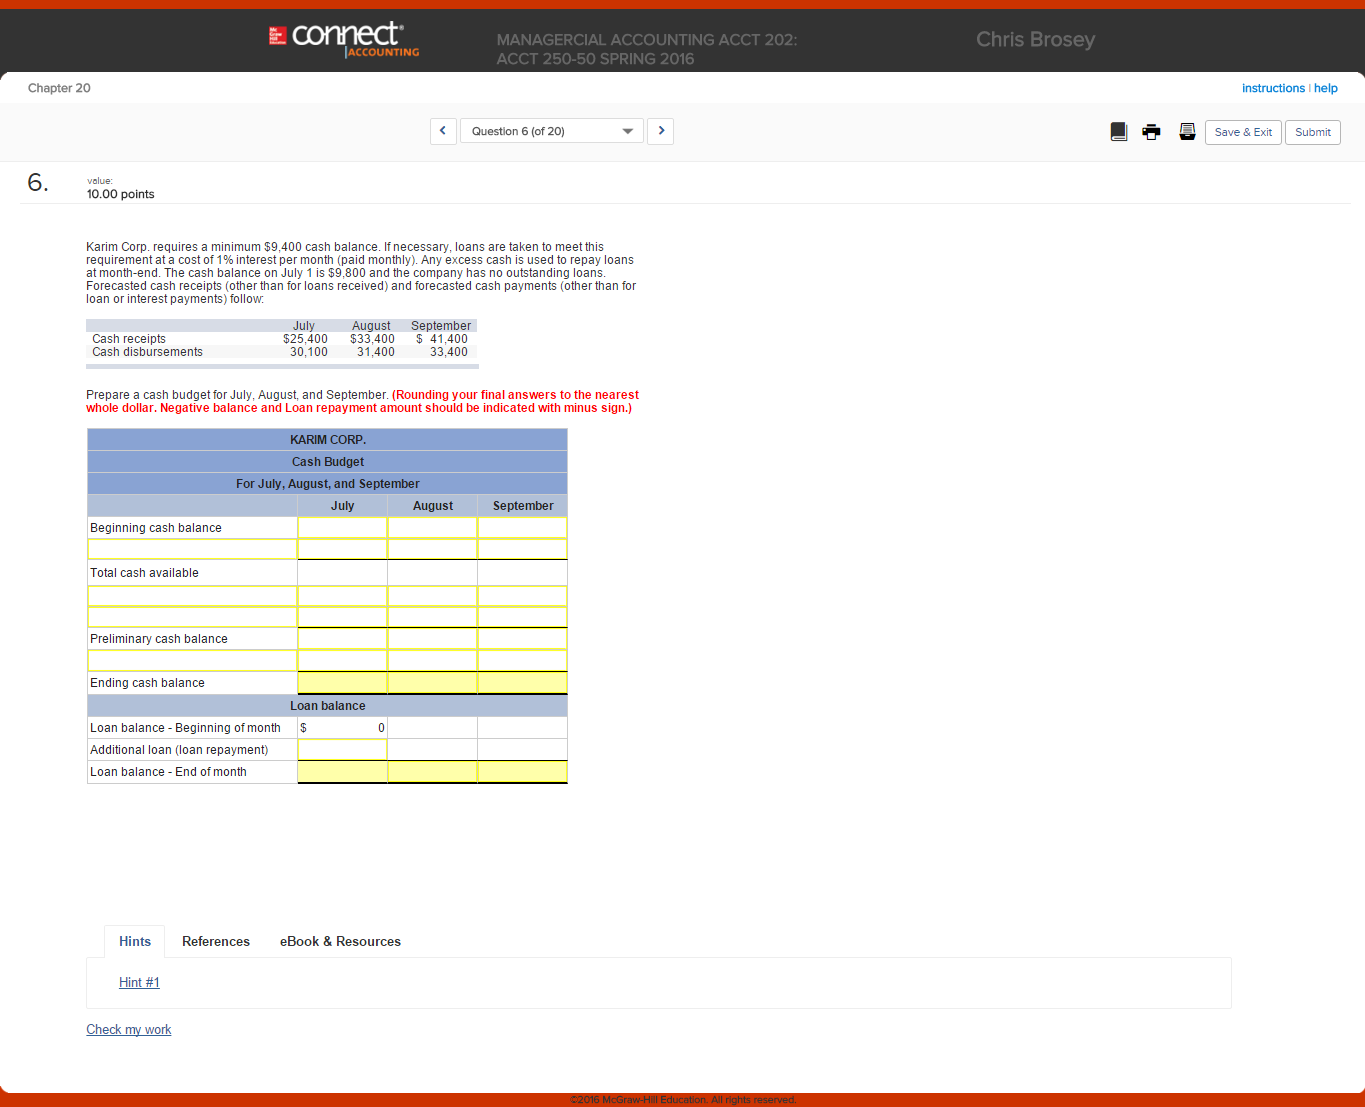Open the eBook & Resources tab

click(340, 941)
